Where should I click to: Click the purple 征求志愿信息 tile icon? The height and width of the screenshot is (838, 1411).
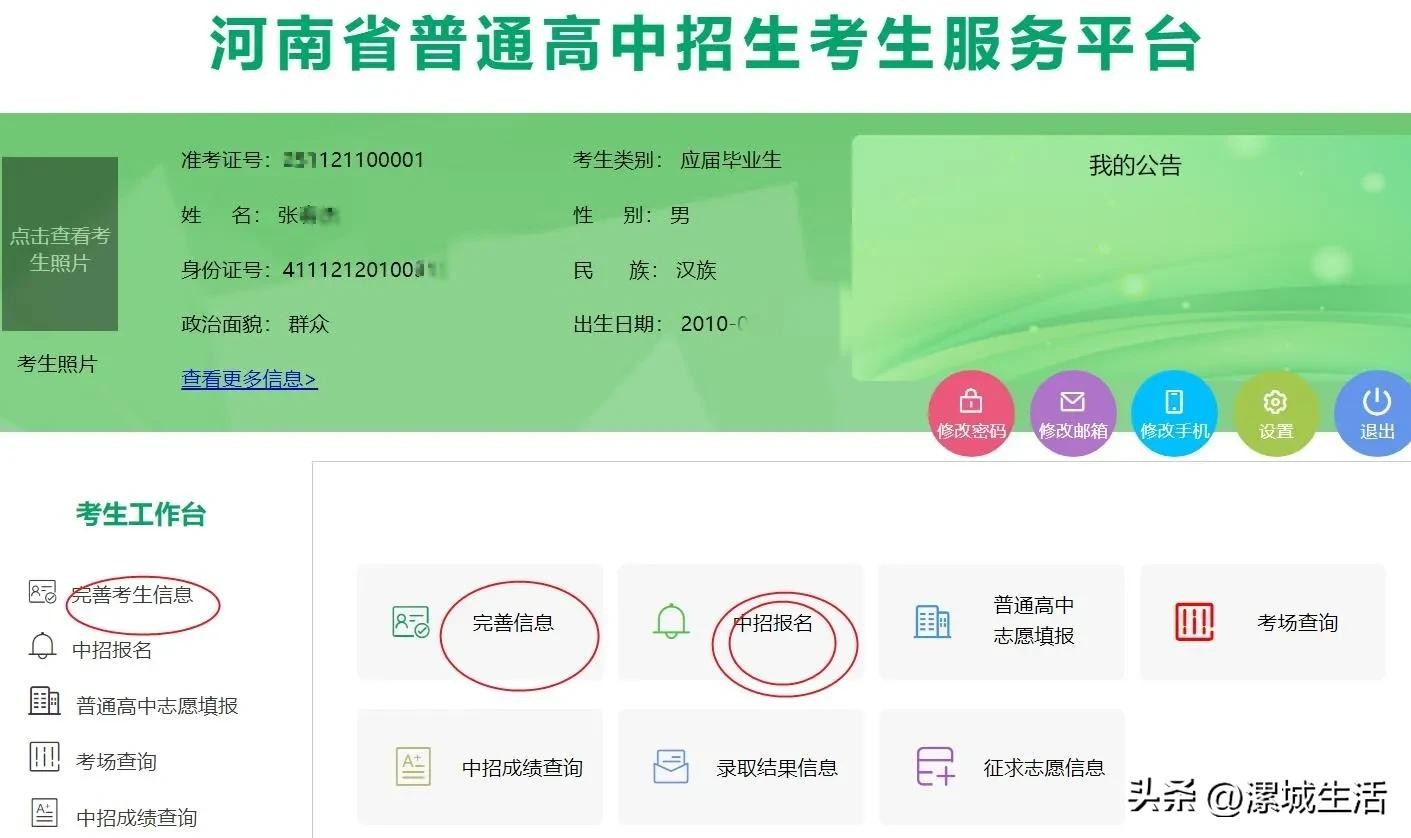click(935, 767)
